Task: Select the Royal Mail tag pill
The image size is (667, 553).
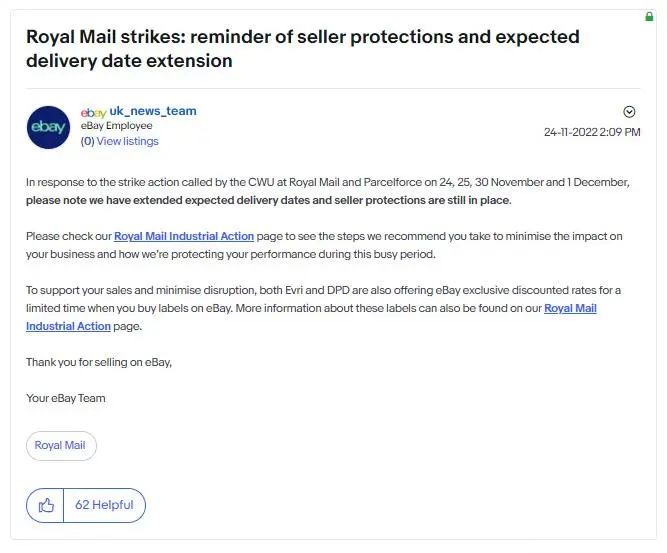Action: (61, 445)
